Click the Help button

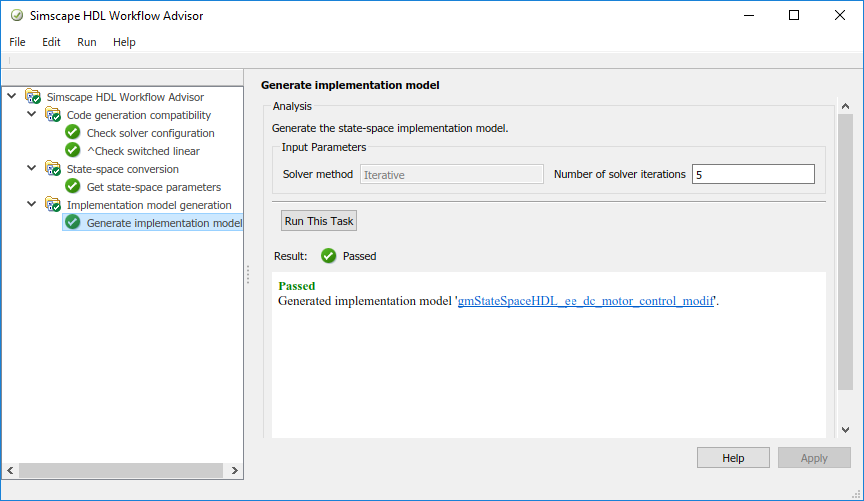733,458
